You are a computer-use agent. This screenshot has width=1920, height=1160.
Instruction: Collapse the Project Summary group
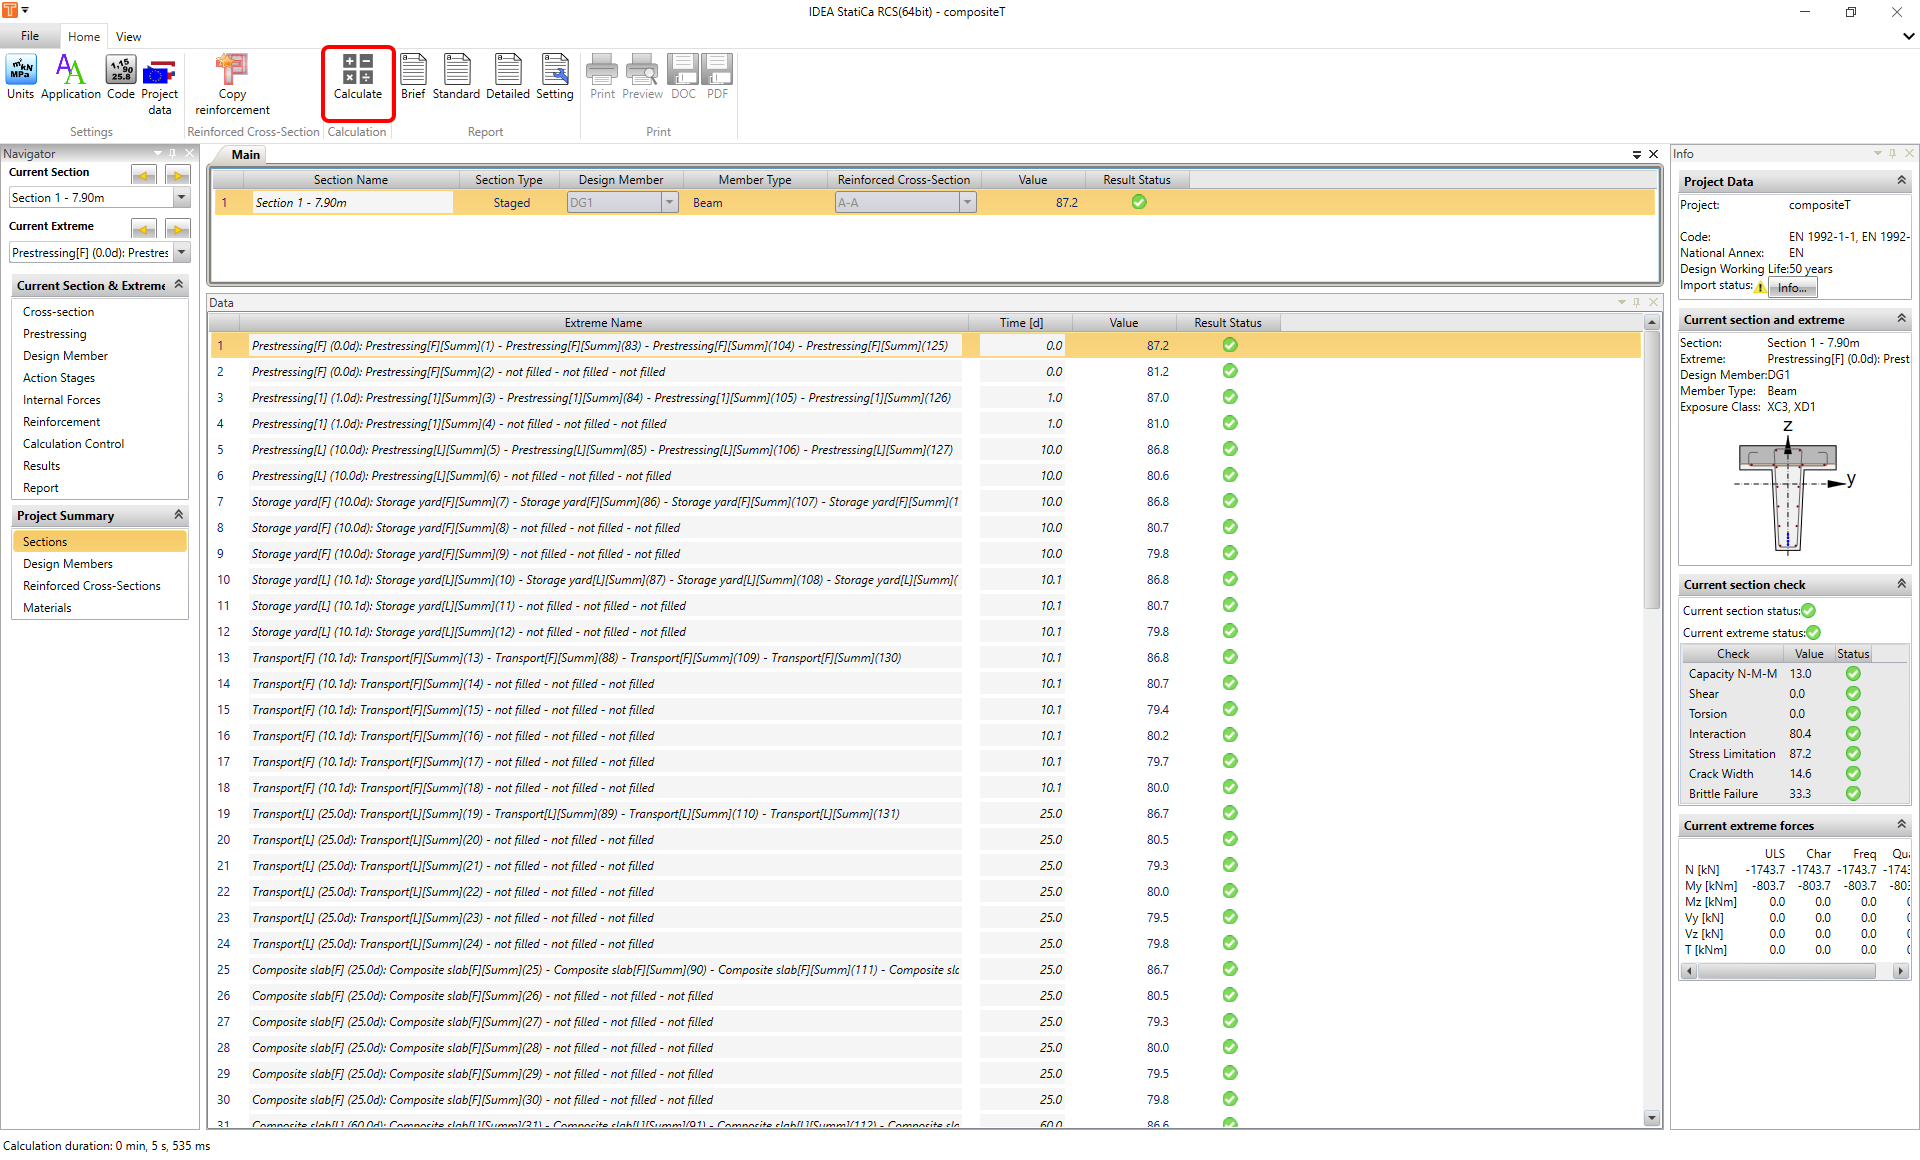click(x=179, y=515)
